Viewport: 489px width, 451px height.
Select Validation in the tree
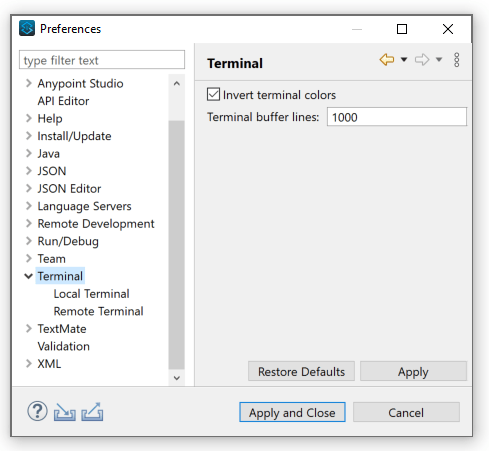pos(64,346)
